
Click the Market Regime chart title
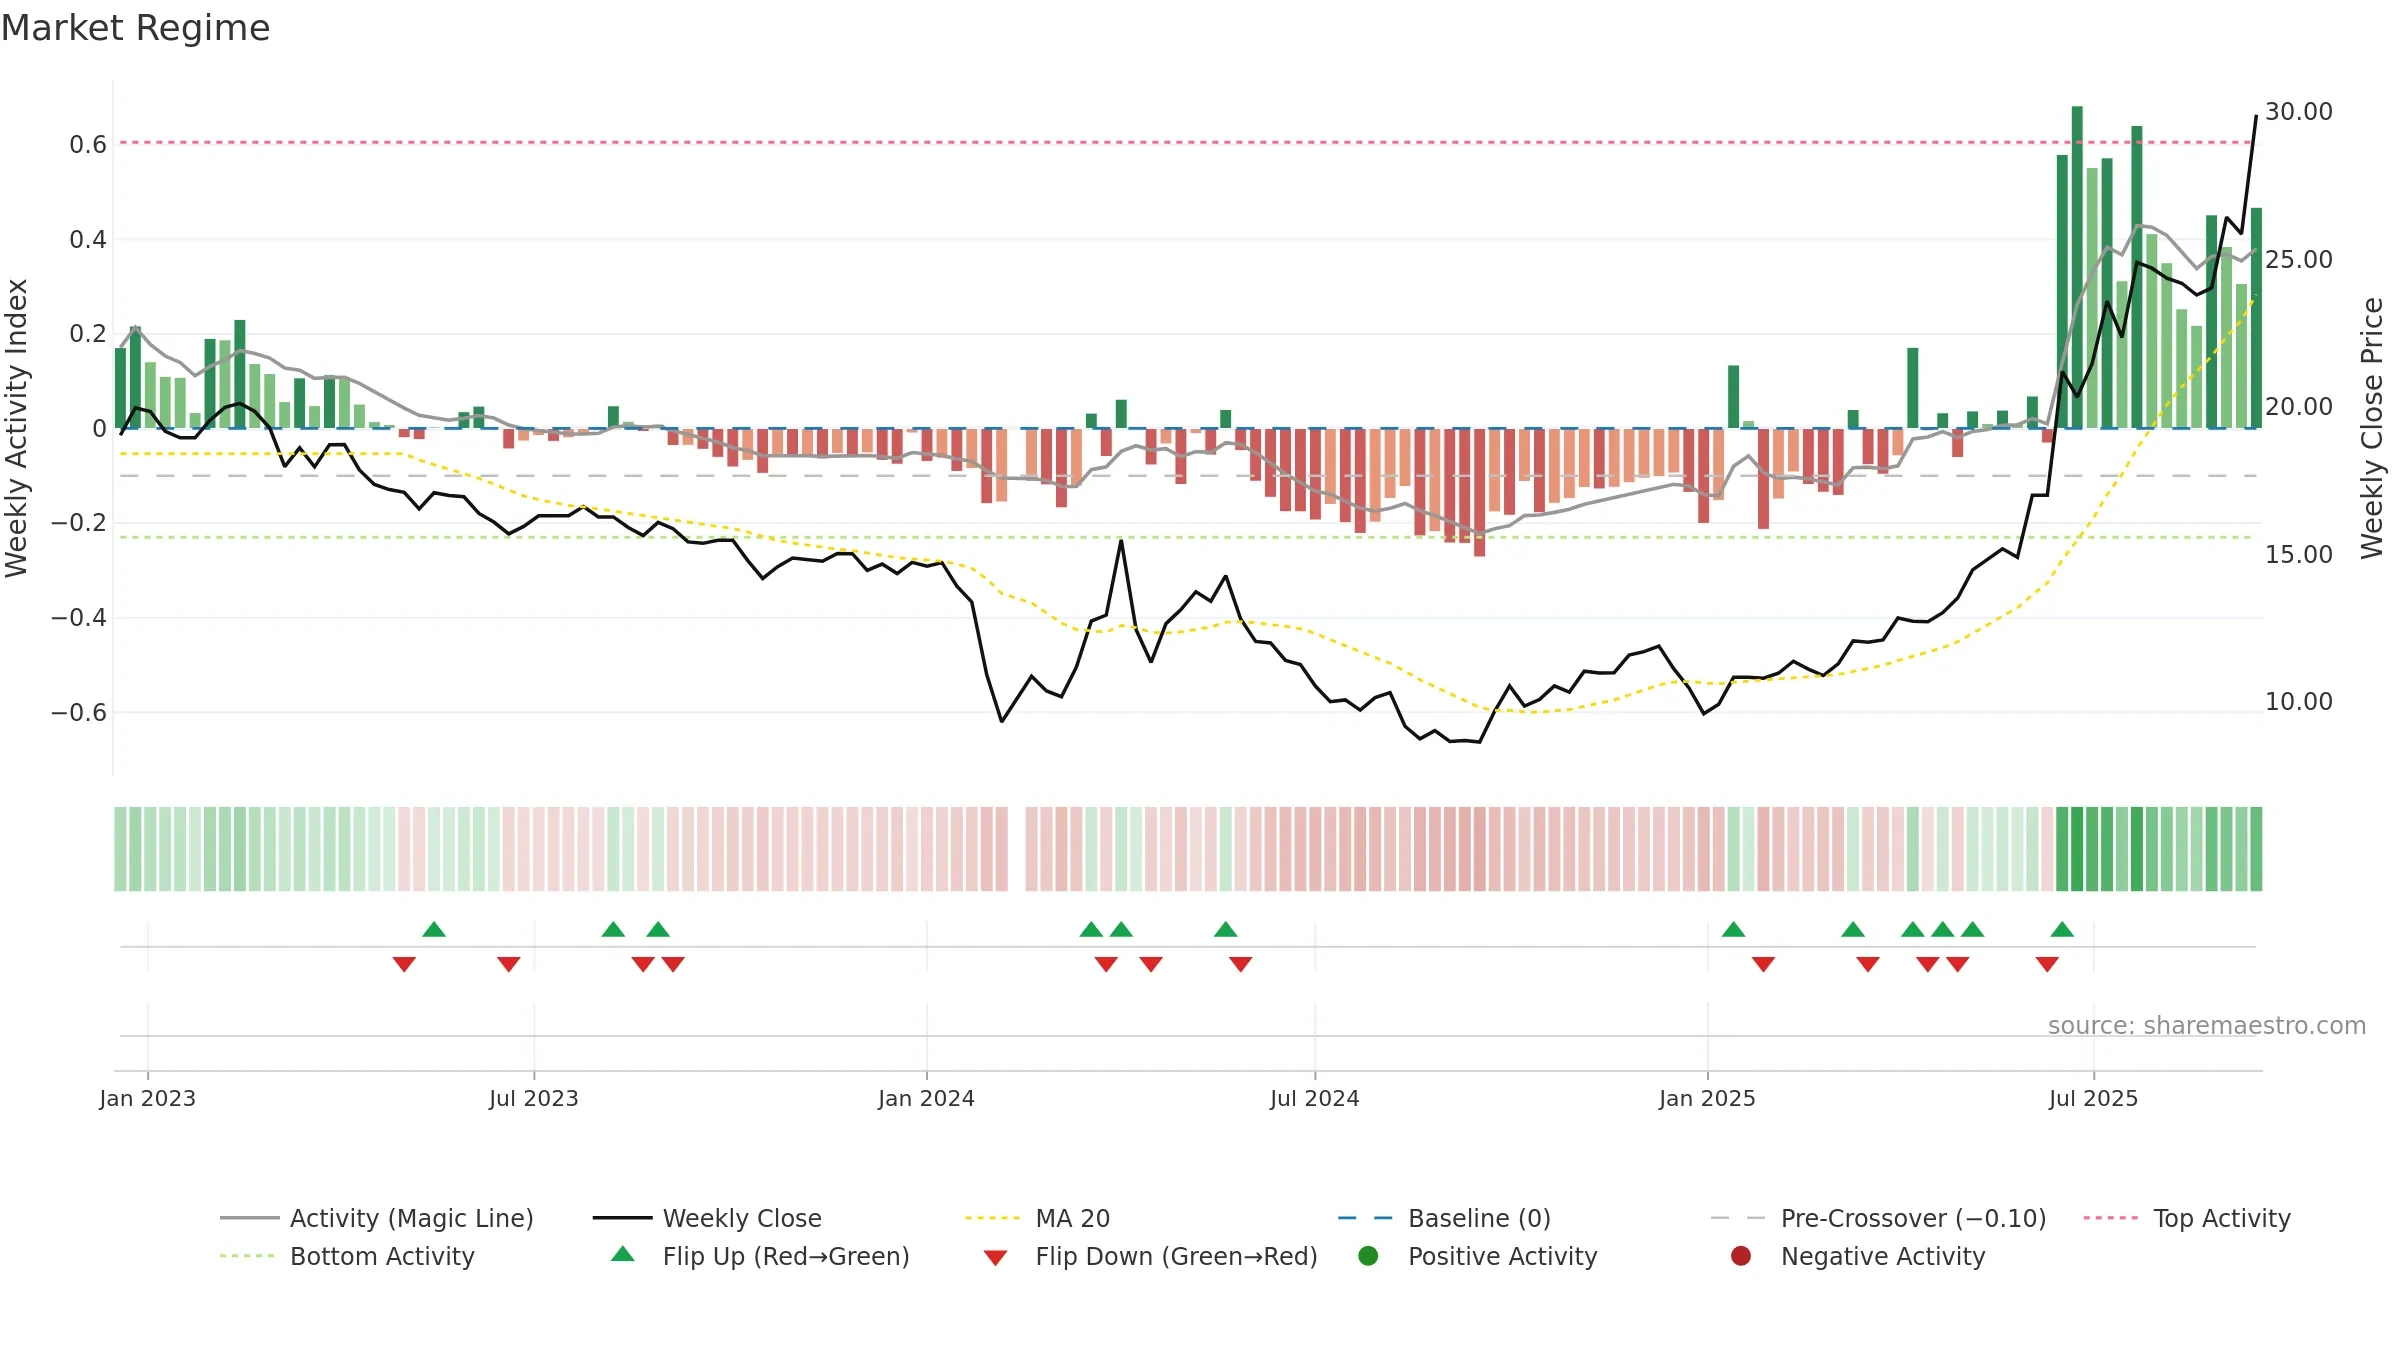click(135, 28)
